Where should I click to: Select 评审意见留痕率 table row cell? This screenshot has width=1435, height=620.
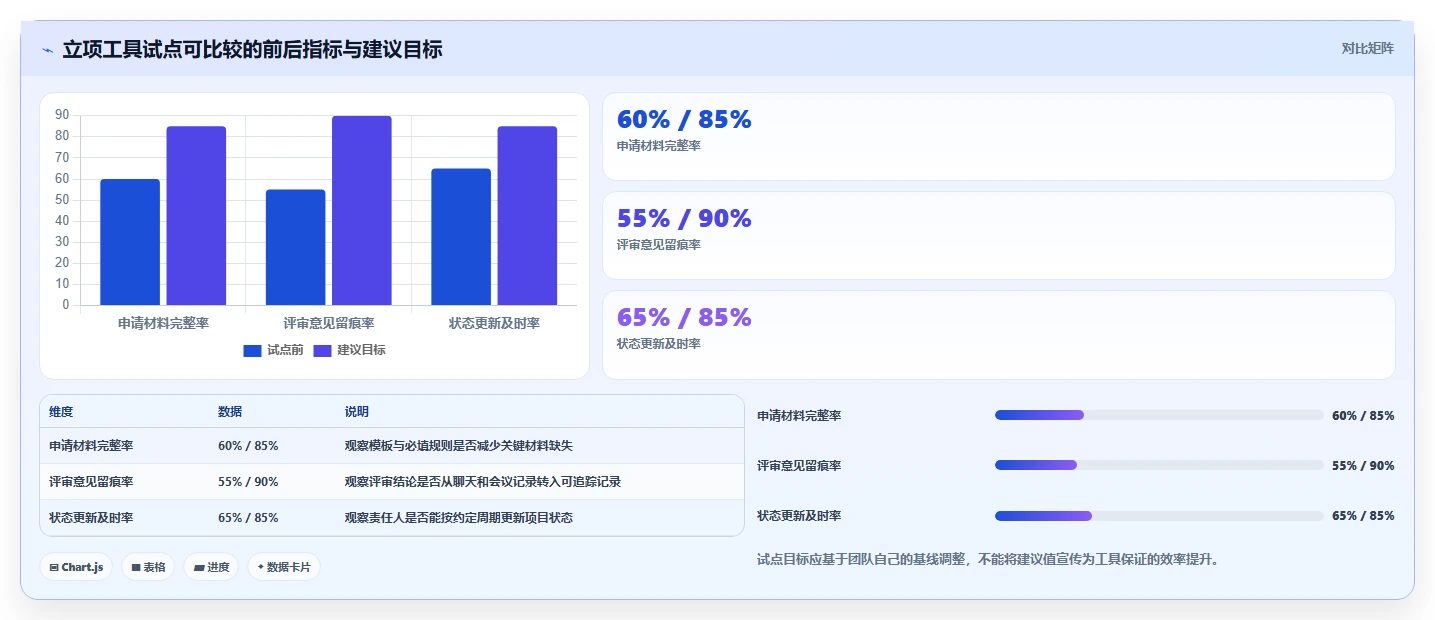(91, 482)
